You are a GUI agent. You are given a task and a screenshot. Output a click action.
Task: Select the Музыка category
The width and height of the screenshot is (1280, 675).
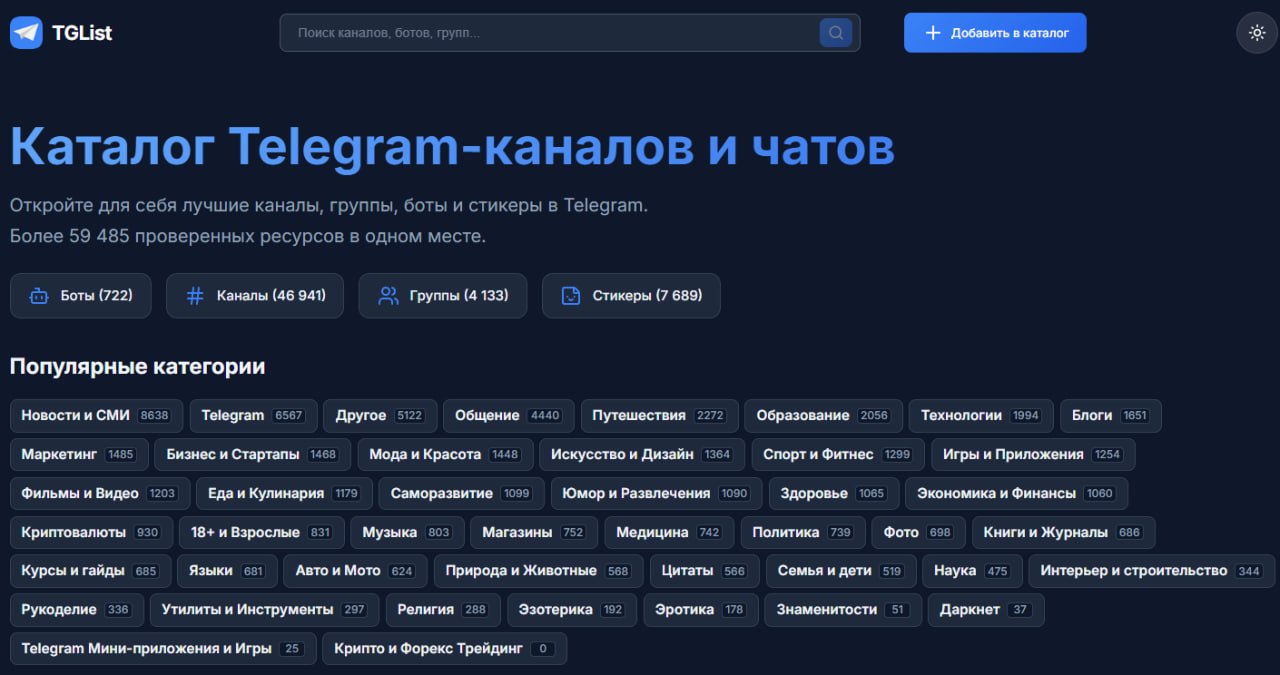407,533
